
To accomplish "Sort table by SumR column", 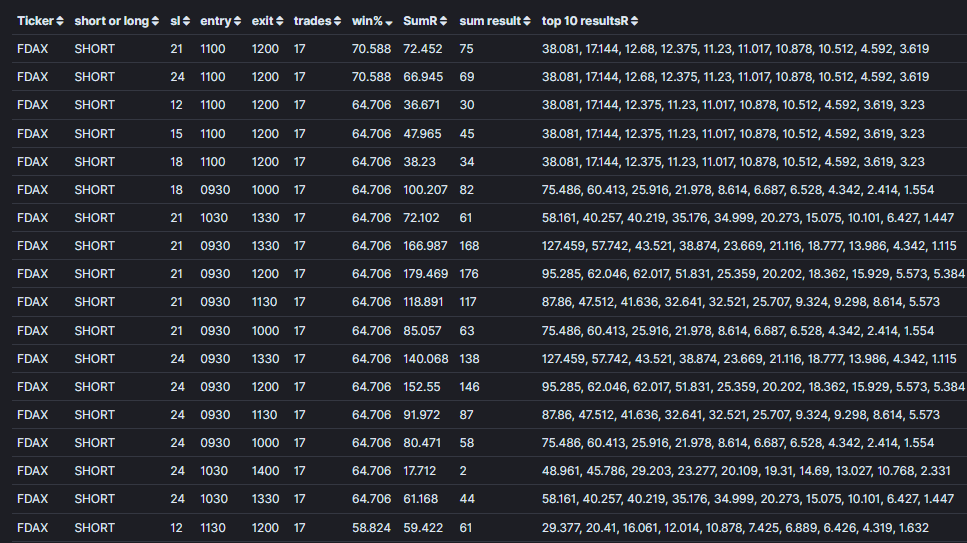I will pyautogui.click(x=425, y=21).
